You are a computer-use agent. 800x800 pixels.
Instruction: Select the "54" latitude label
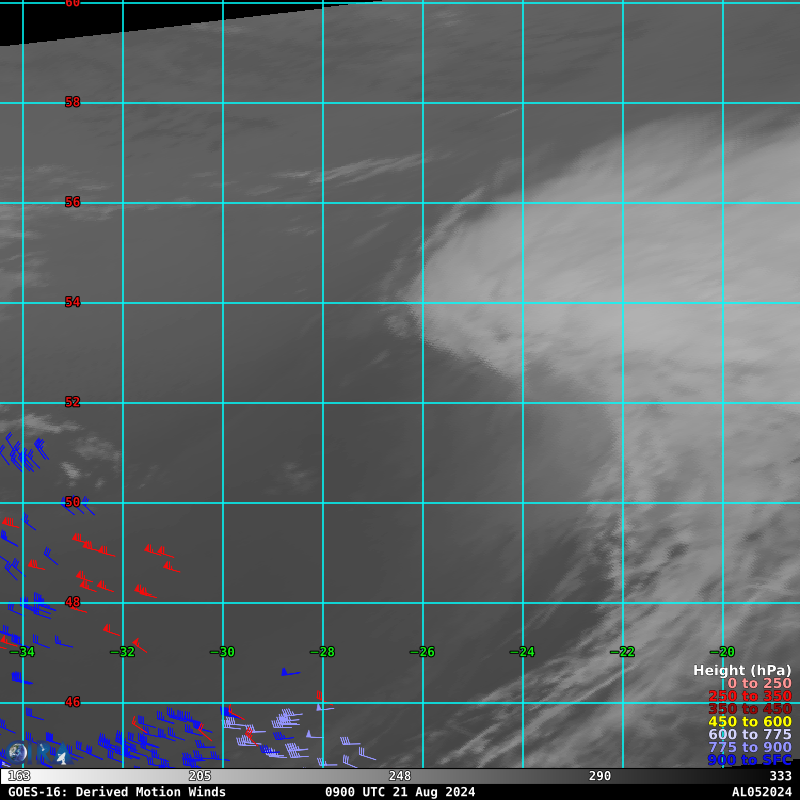pos(72,302)
